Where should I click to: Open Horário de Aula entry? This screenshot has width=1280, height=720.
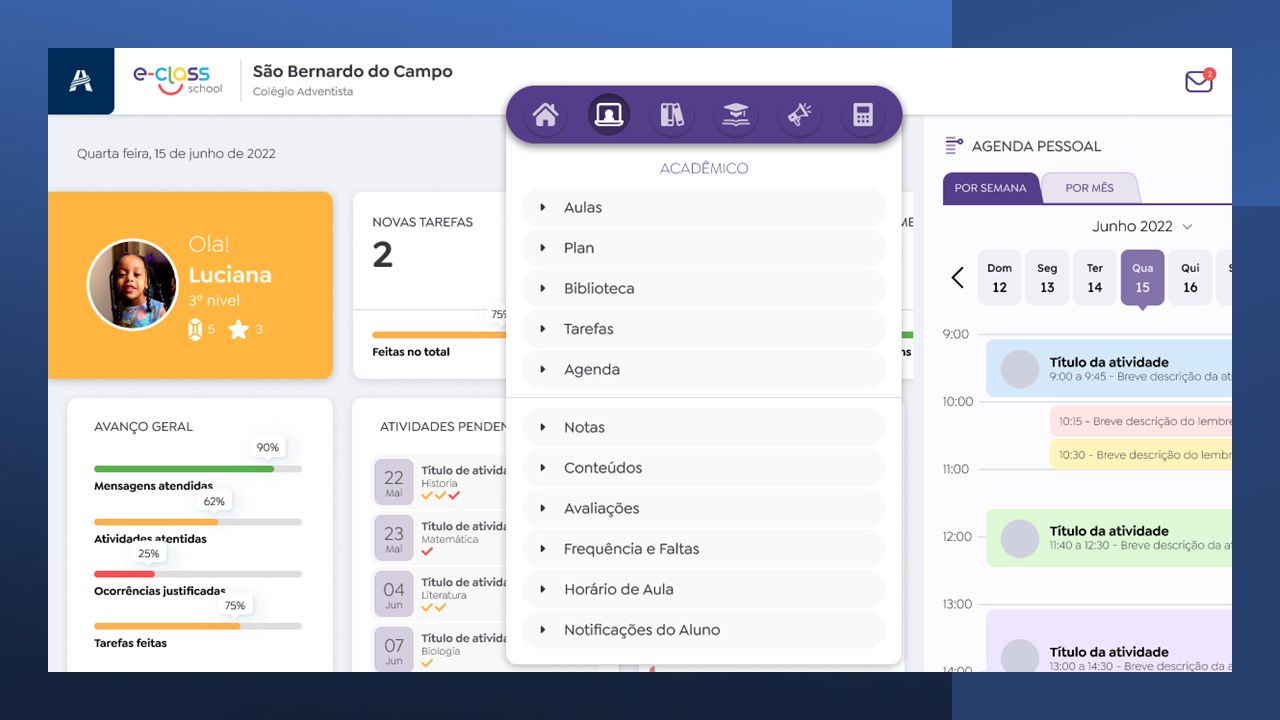point(704,589)
